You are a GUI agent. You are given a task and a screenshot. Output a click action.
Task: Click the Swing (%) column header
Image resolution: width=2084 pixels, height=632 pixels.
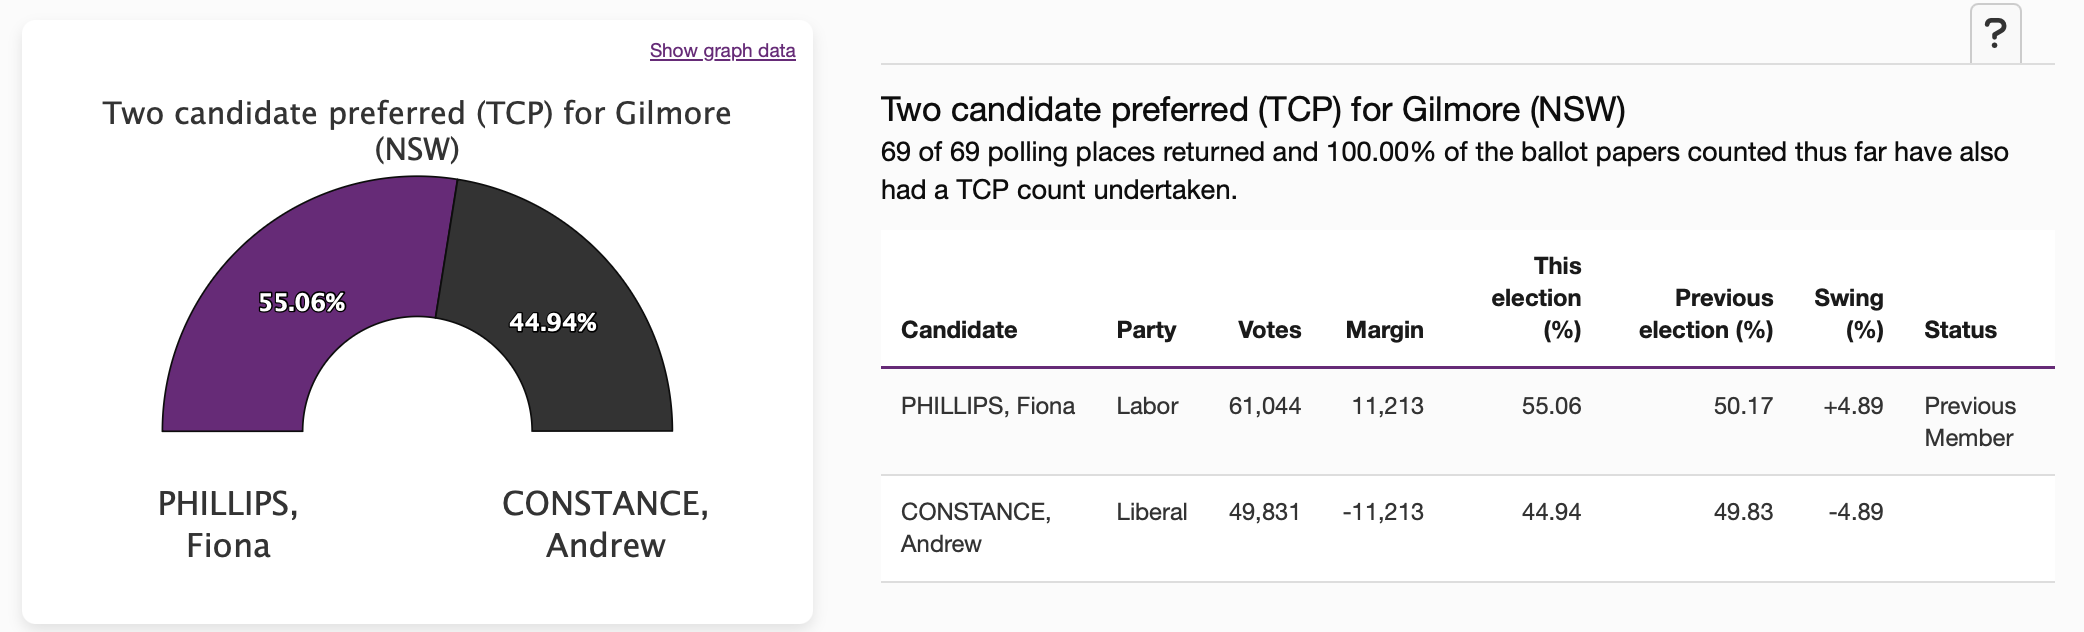1849,314
